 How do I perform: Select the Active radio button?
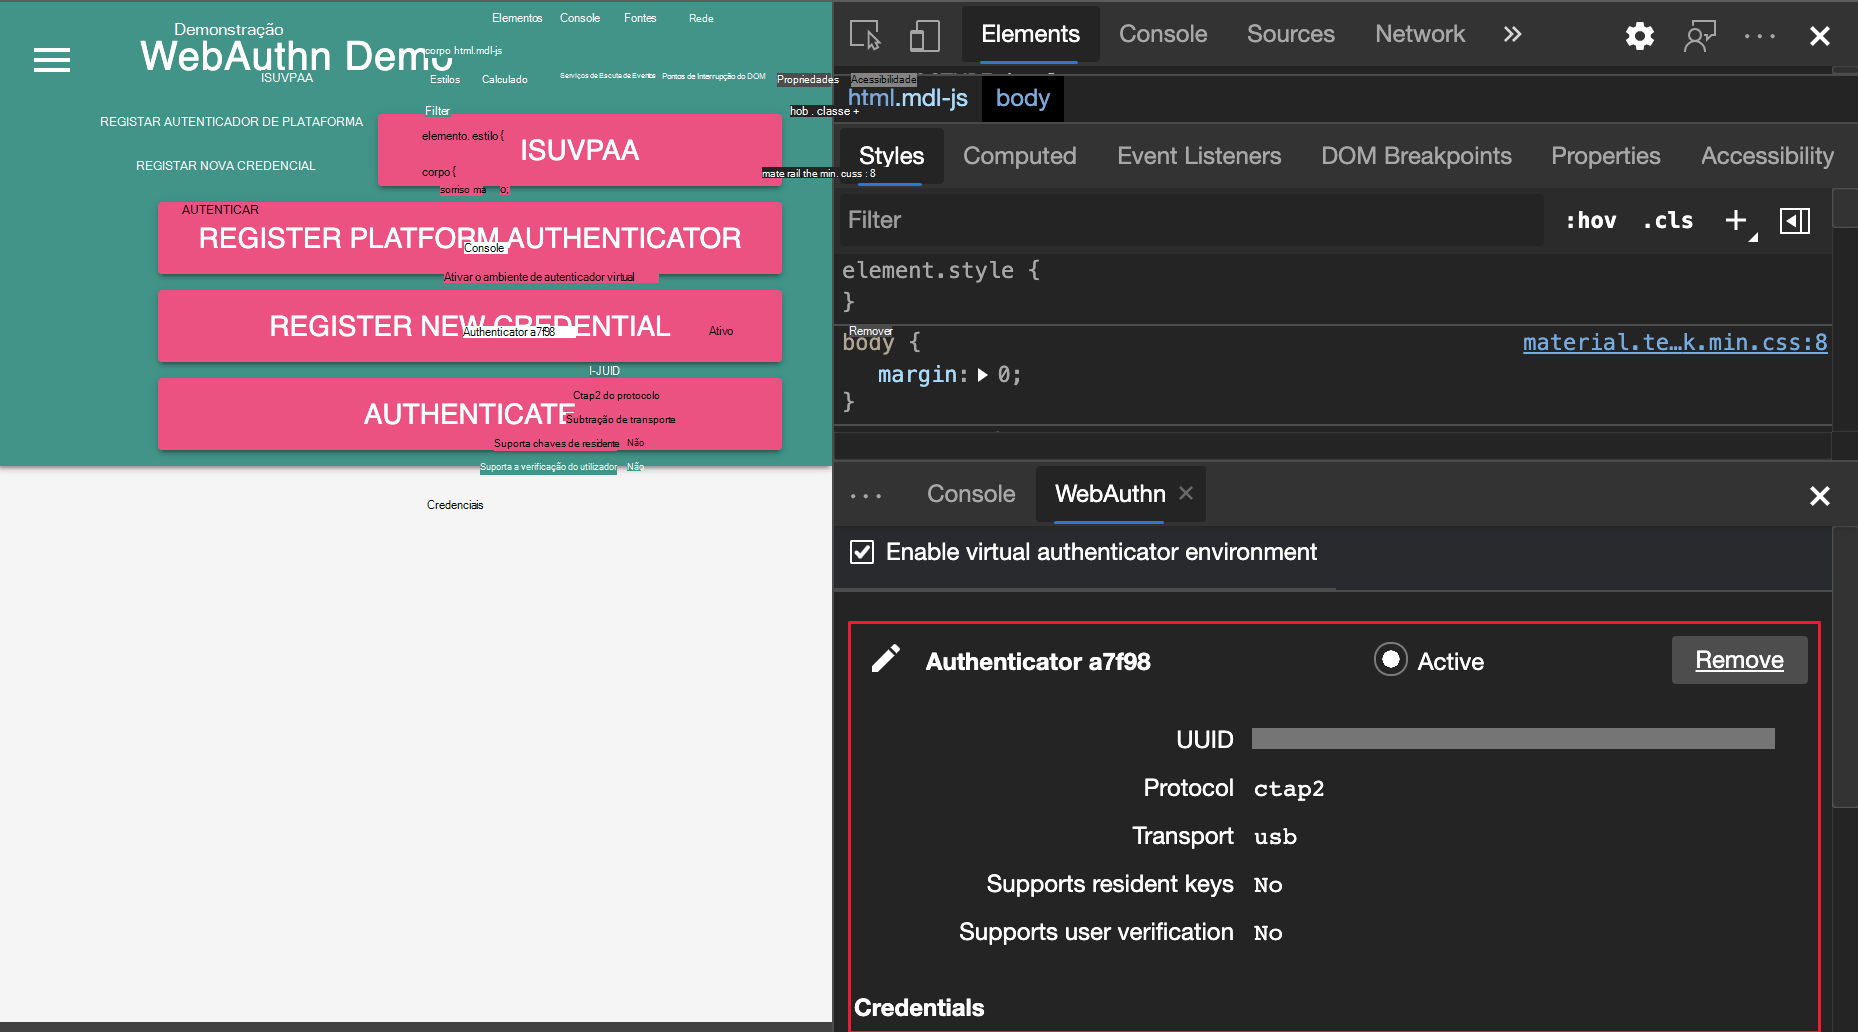pyautogui.click(x=1390, y=660)
